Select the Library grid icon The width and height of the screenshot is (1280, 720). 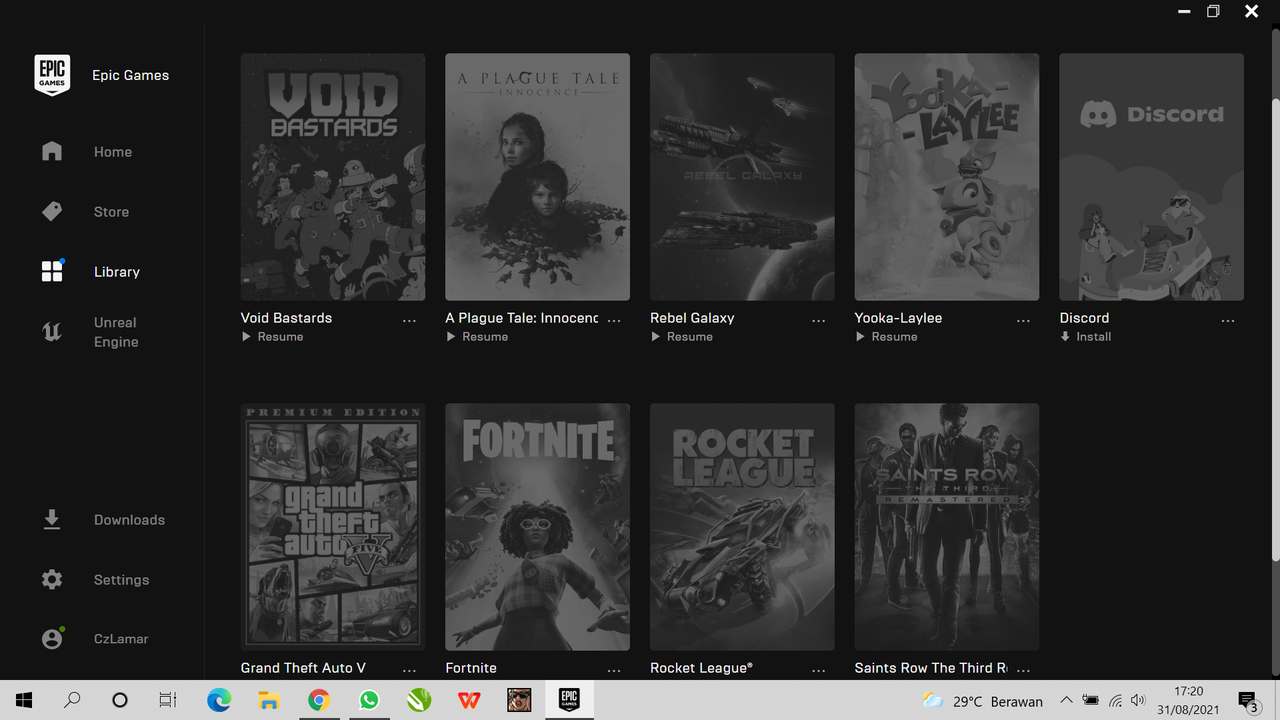tap(52, 272)
